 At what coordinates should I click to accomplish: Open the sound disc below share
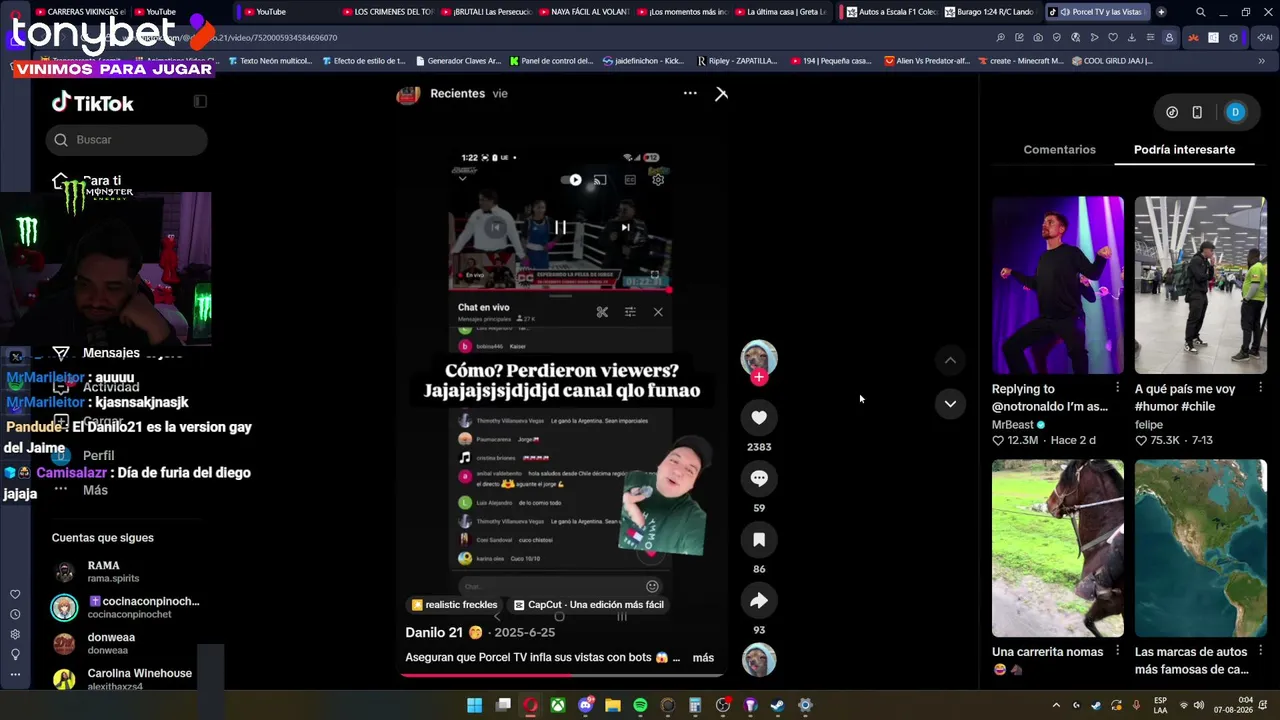(x=759, y=660)
